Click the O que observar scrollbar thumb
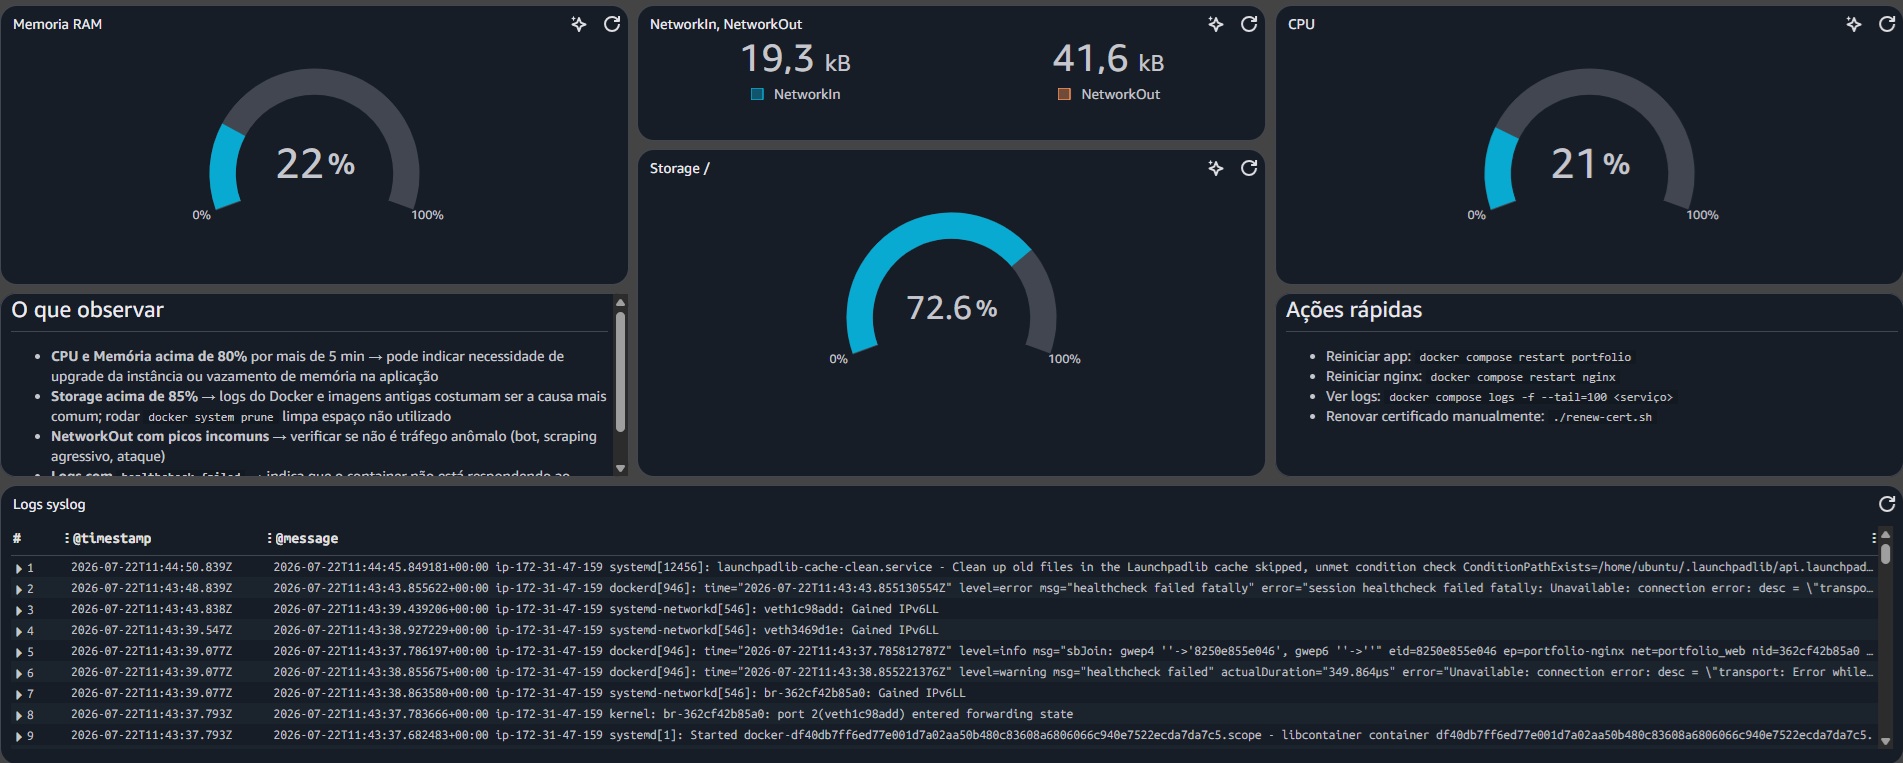 620,371
